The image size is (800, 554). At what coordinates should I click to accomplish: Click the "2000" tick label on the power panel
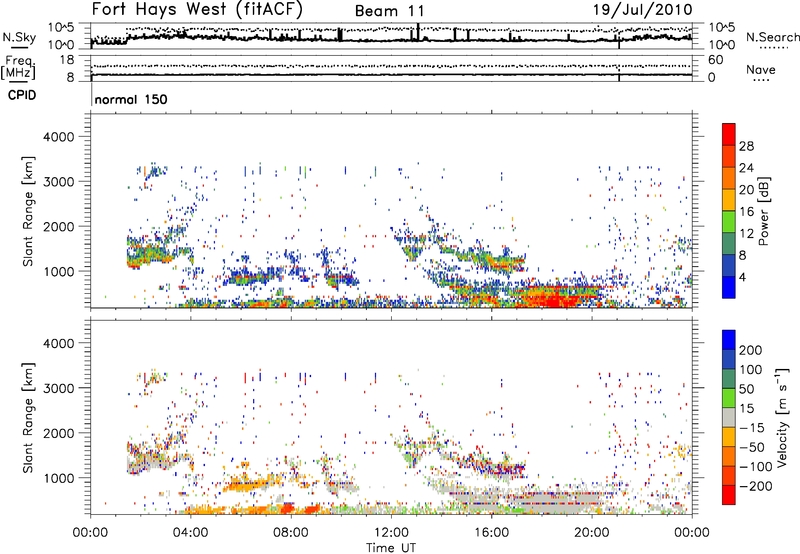[x=59, y=226]
